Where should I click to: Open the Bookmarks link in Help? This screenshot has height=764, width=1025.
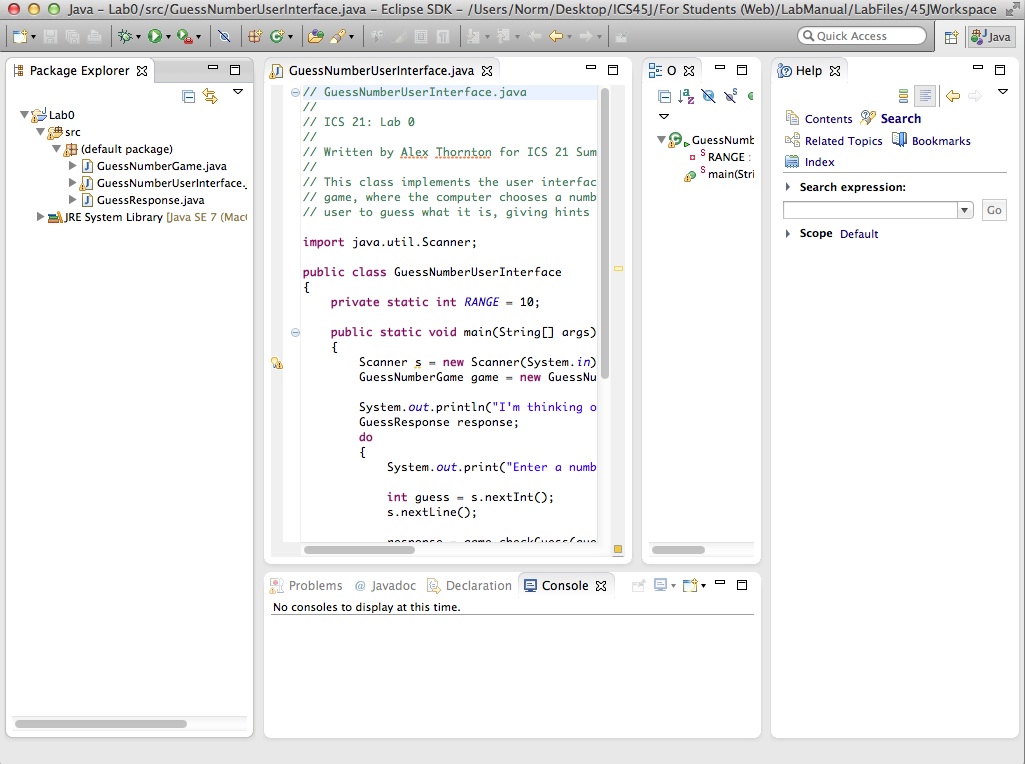(x=940, y=141)
